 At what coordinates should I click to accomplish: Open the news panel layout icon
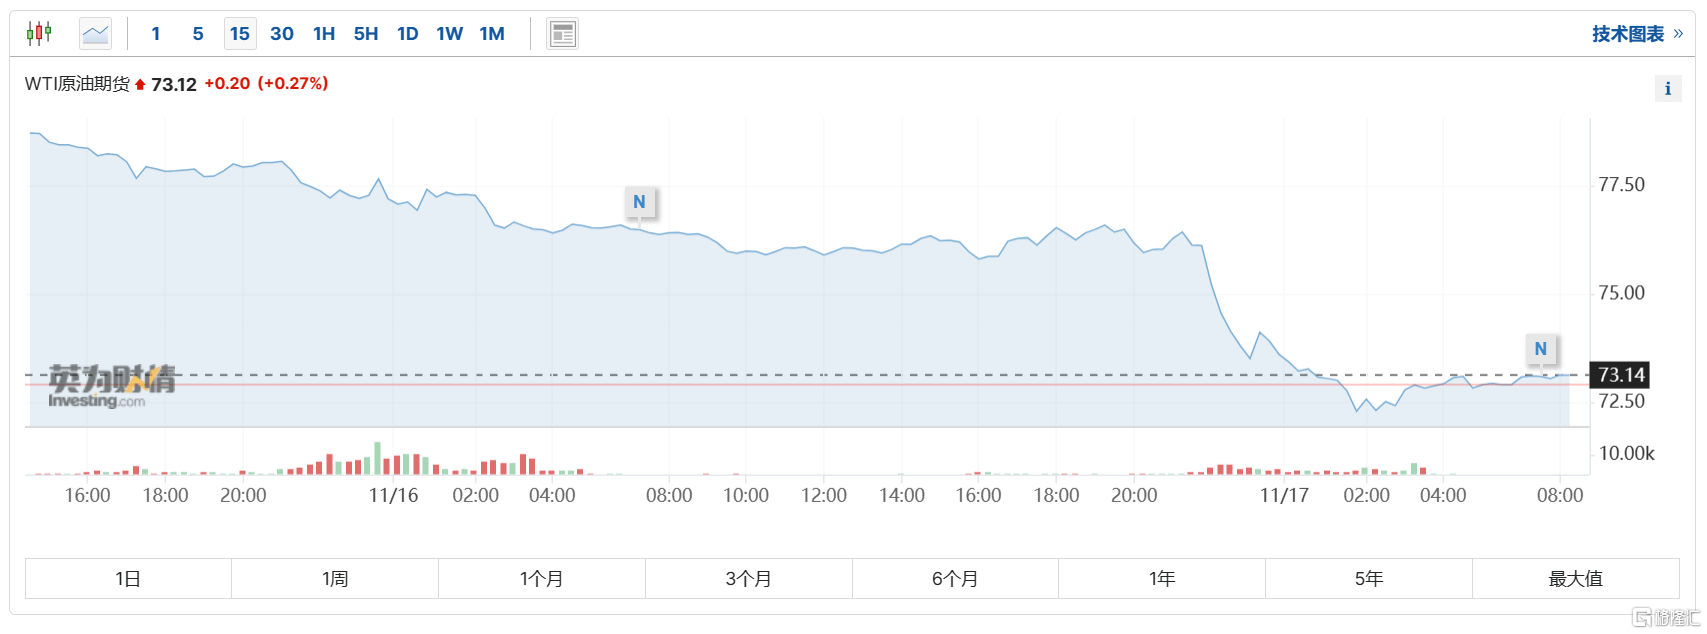[x=563, y=34]
